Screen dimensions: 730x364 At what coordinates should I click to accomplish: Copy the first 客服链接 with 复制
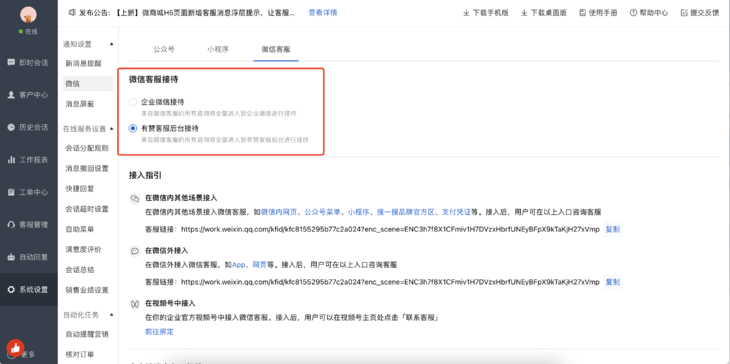click(612, 229)
